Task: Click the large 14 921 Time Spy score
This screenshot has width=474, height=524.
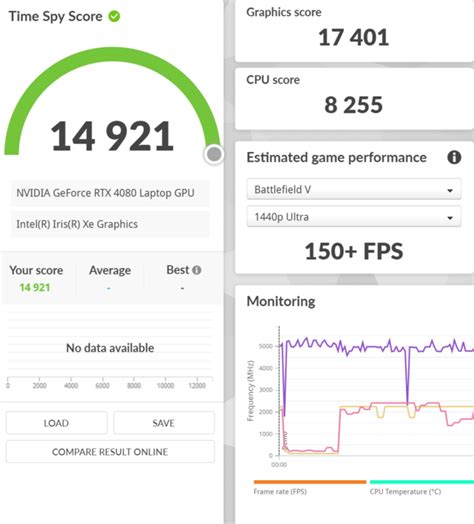Action: coord(112,136)
